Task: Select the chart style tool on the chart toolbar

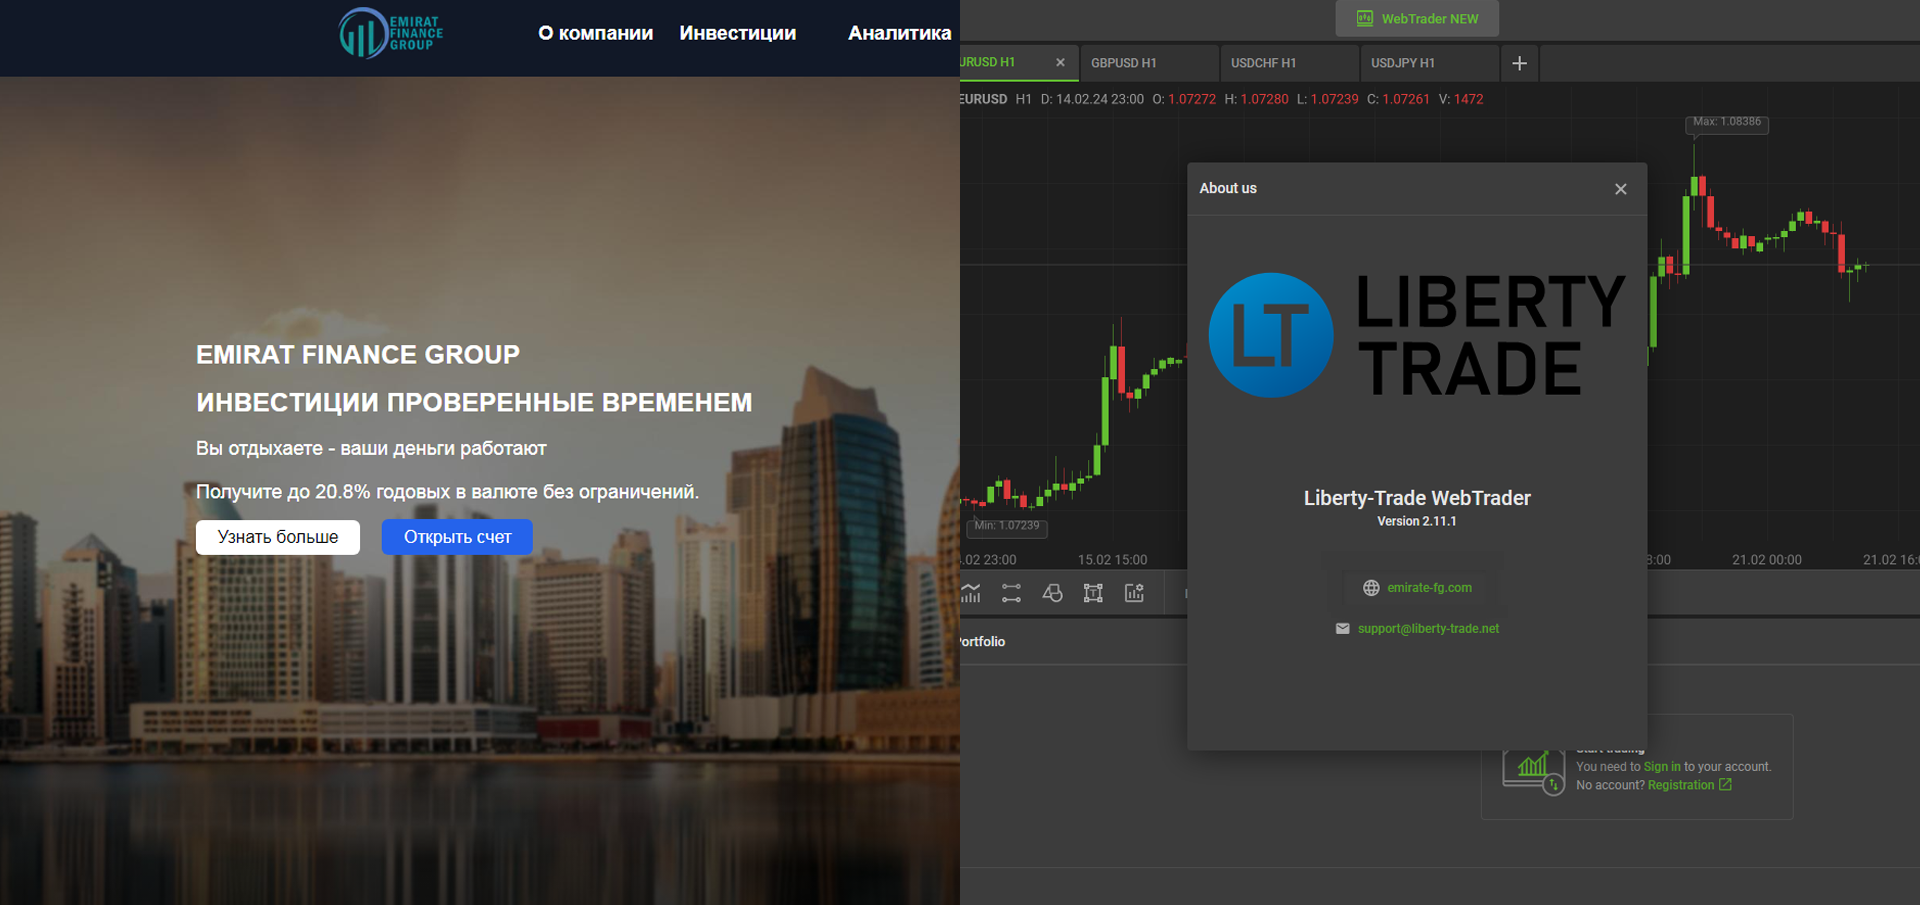Action: coord(971,593)
